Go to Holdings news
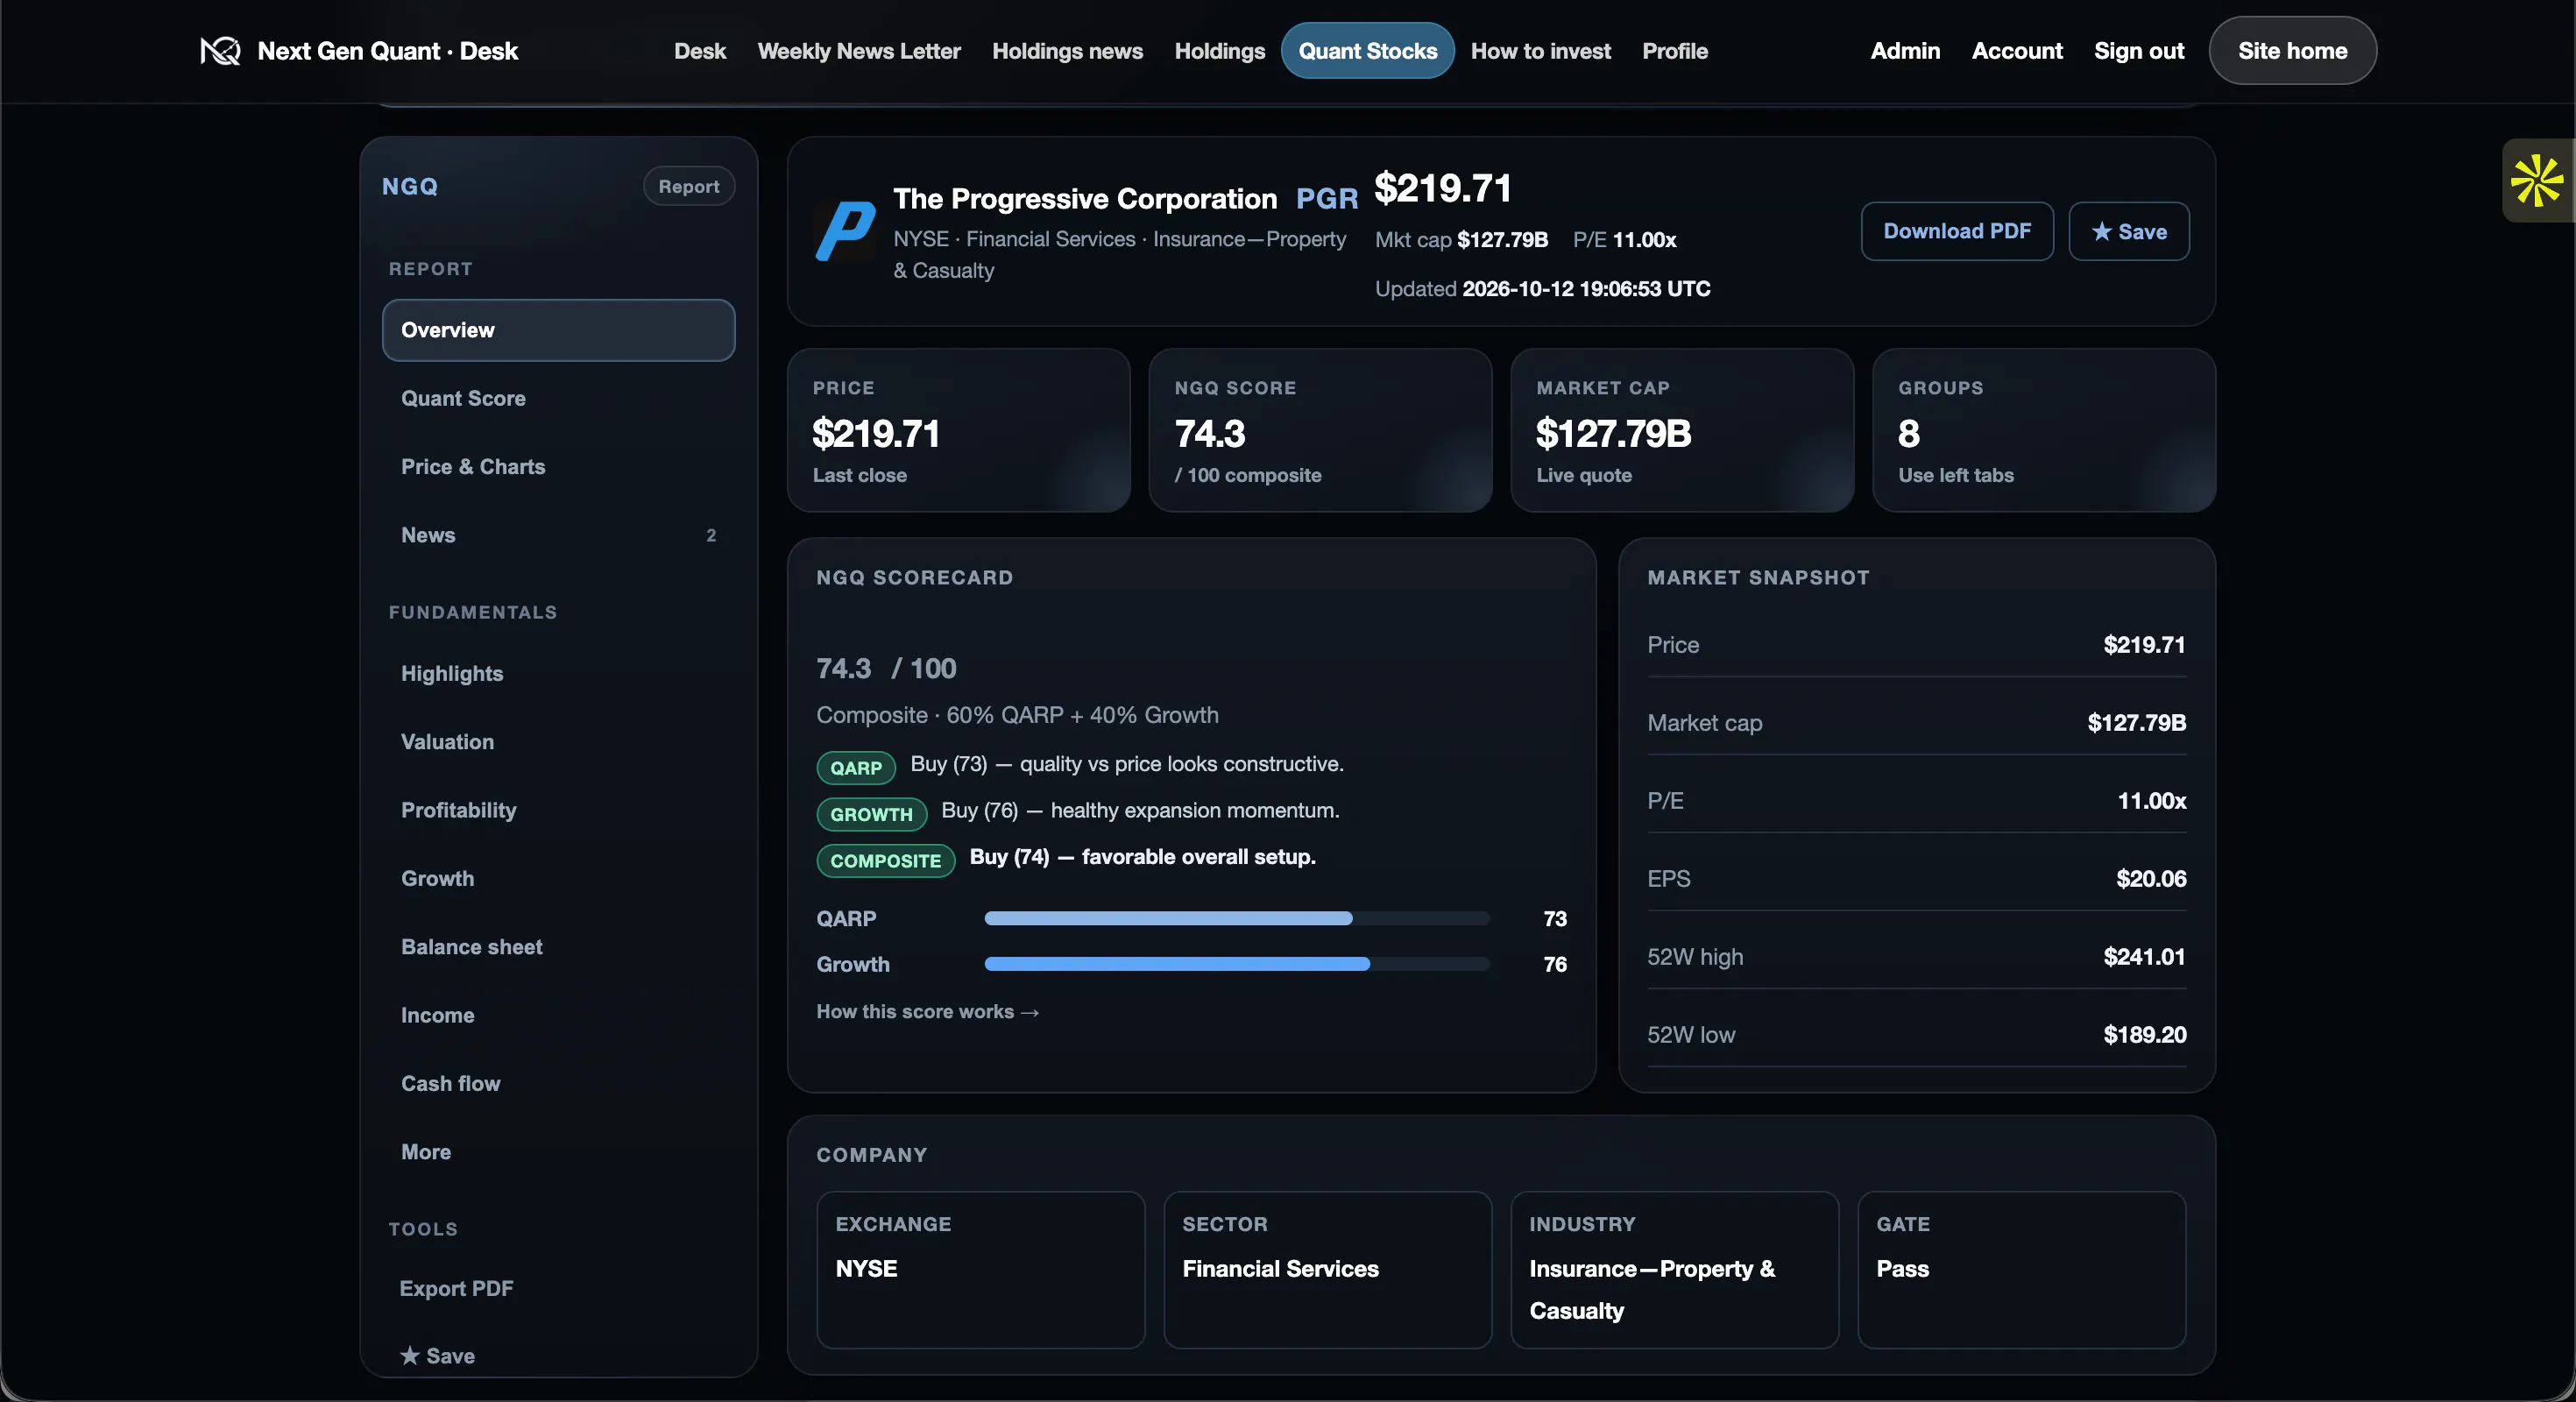 pos(1067,51)
